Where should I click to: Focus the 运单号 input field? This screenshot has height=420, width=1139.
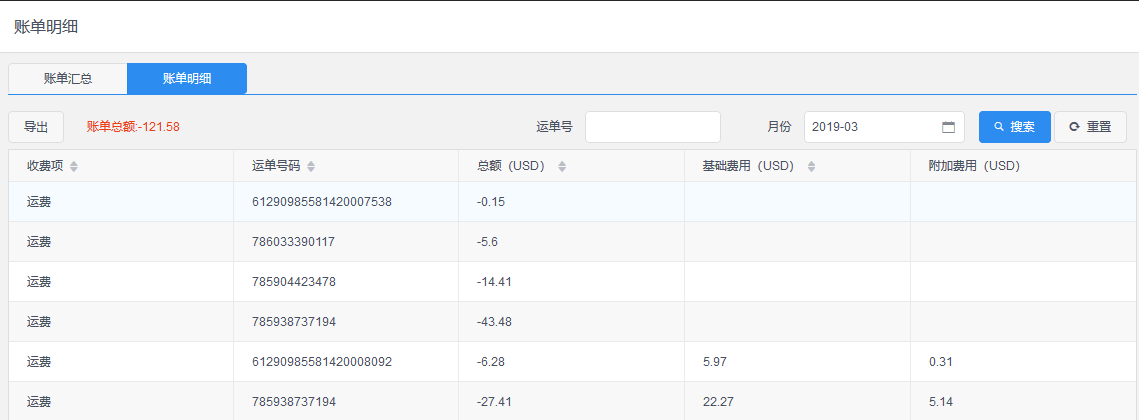pyautogui.click(x=653, y=127)
